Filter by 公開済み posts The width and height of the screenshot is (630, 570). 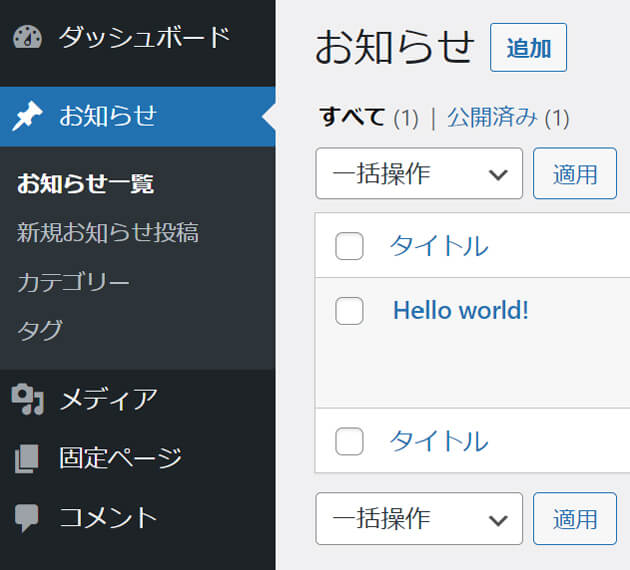pyautogui.click(x=492, y=117)
